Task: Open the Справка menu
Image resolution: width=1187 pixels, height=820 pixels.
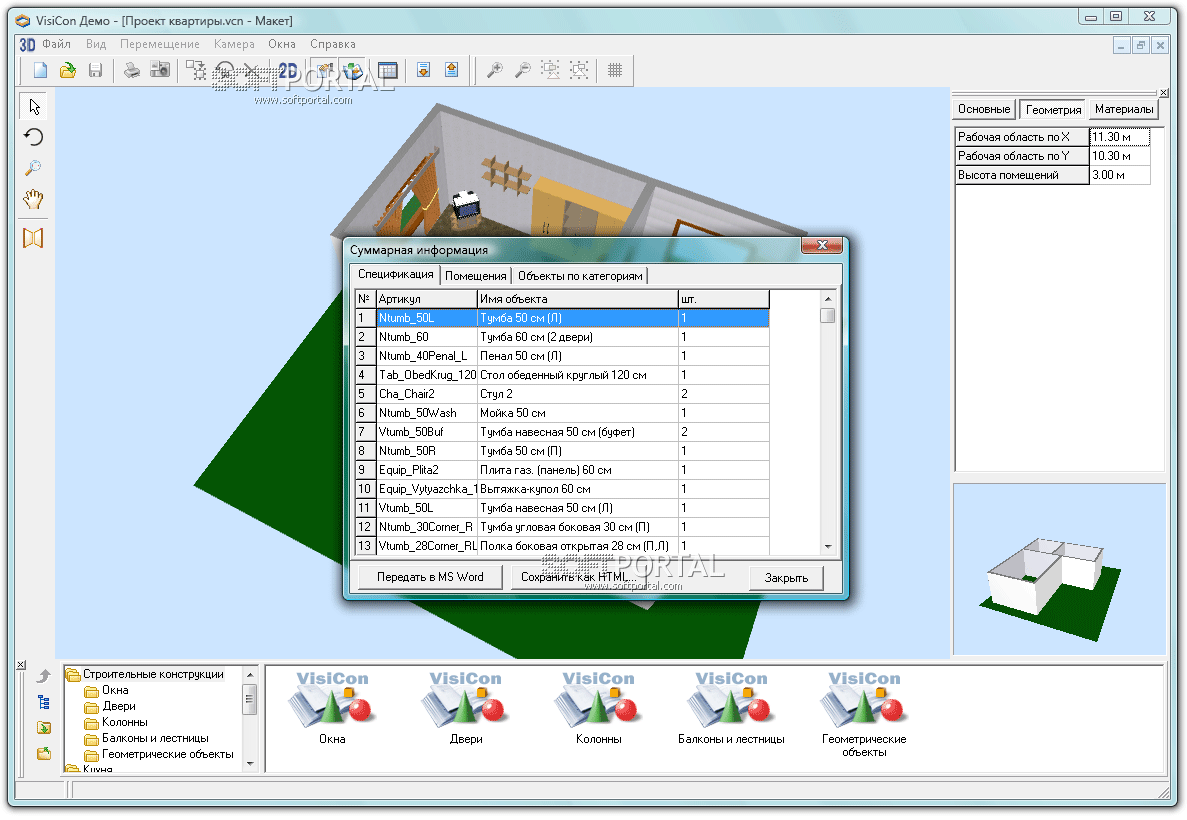Action: pyautogui.click(x=332, y=44)
